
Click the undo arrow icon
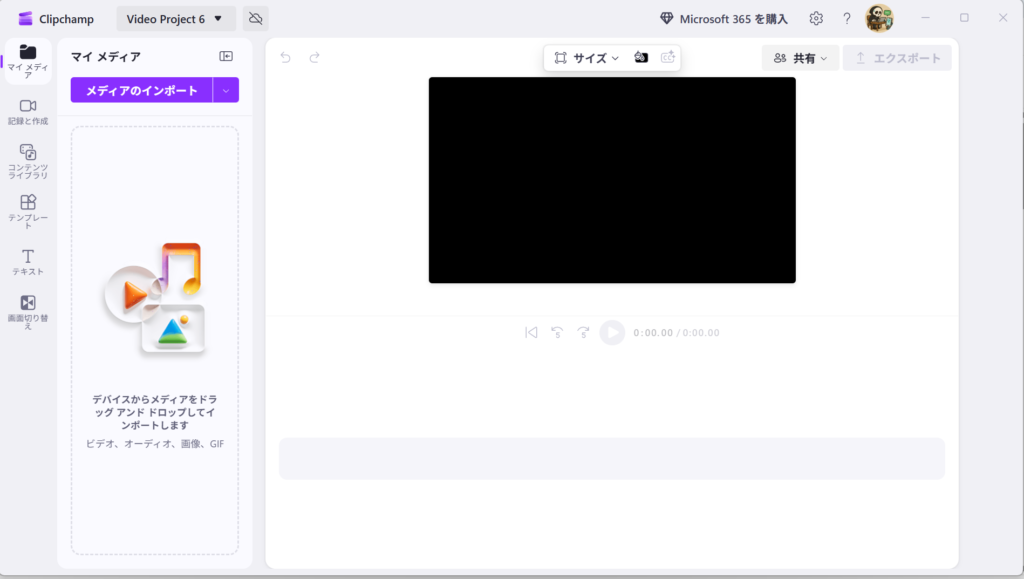(286, 58)
